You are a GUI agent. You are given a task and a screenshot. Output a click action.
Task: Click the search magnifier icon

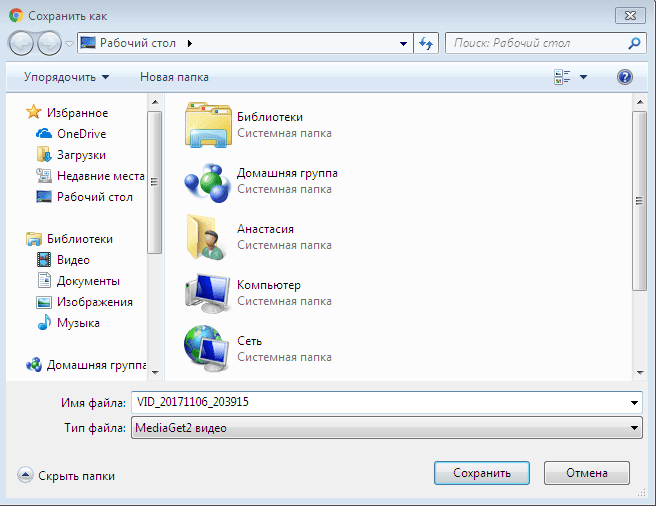click(634, 43)
